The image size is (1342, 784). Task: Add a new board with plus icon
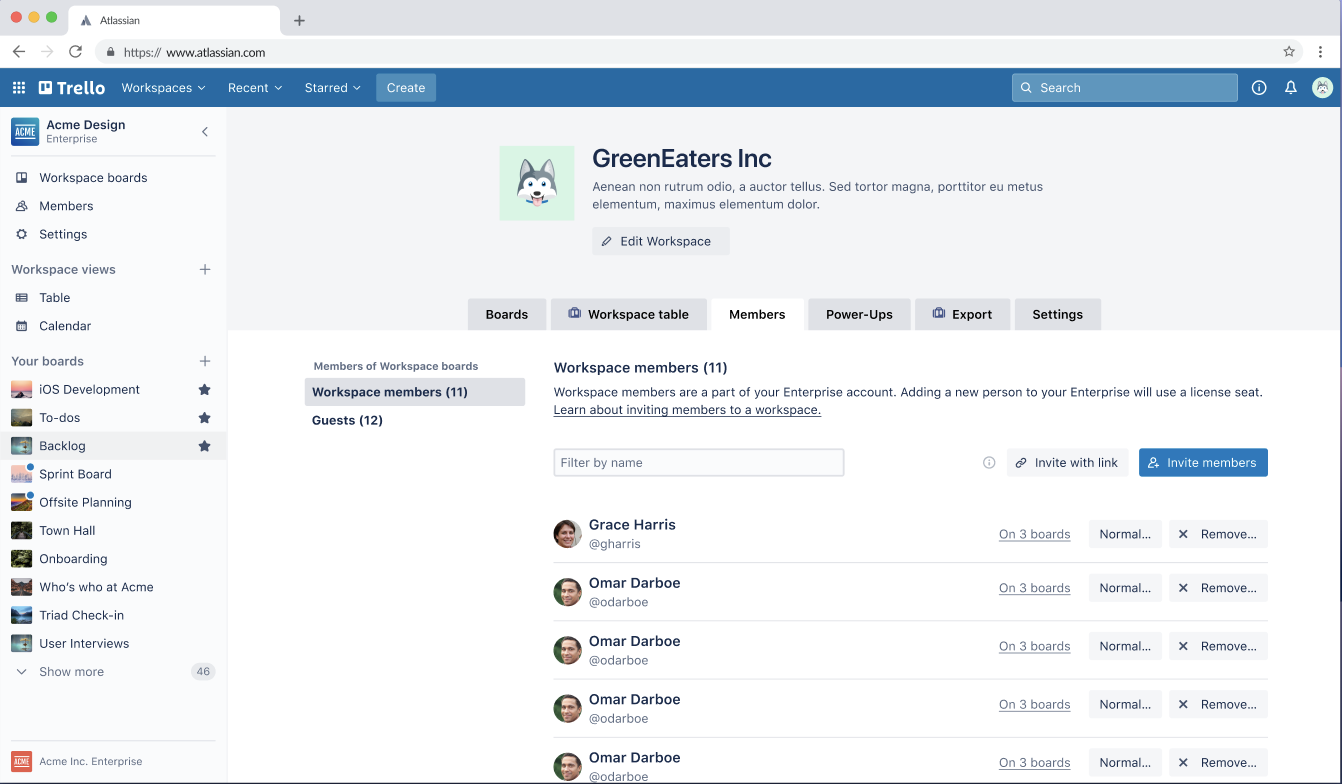[x=205, y=361]
